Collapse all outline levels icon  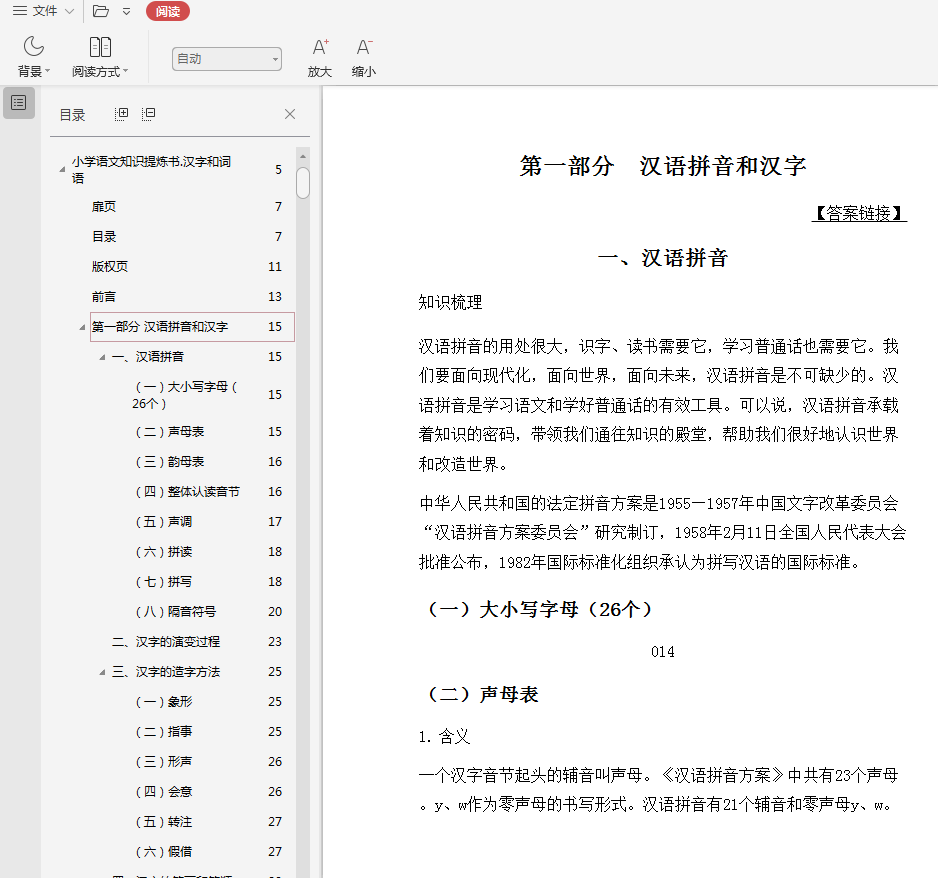pyautogui.click(x=148, y=114)
